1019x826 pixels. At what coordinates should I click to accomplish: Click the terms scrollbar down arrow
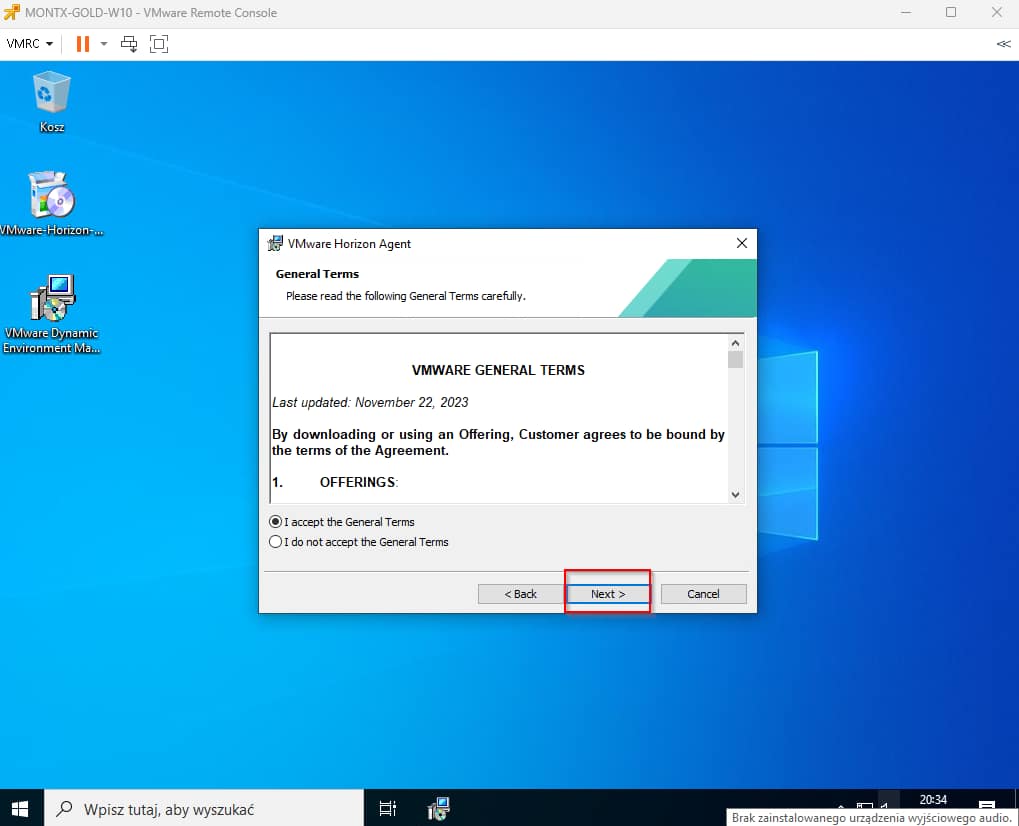[x=735, y=494]
